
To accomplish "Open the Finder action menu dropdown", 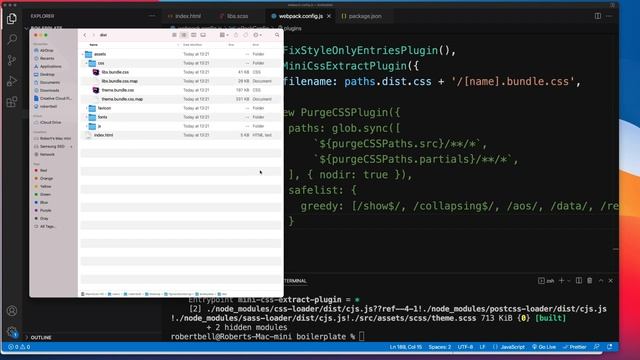I will [258, 35].
